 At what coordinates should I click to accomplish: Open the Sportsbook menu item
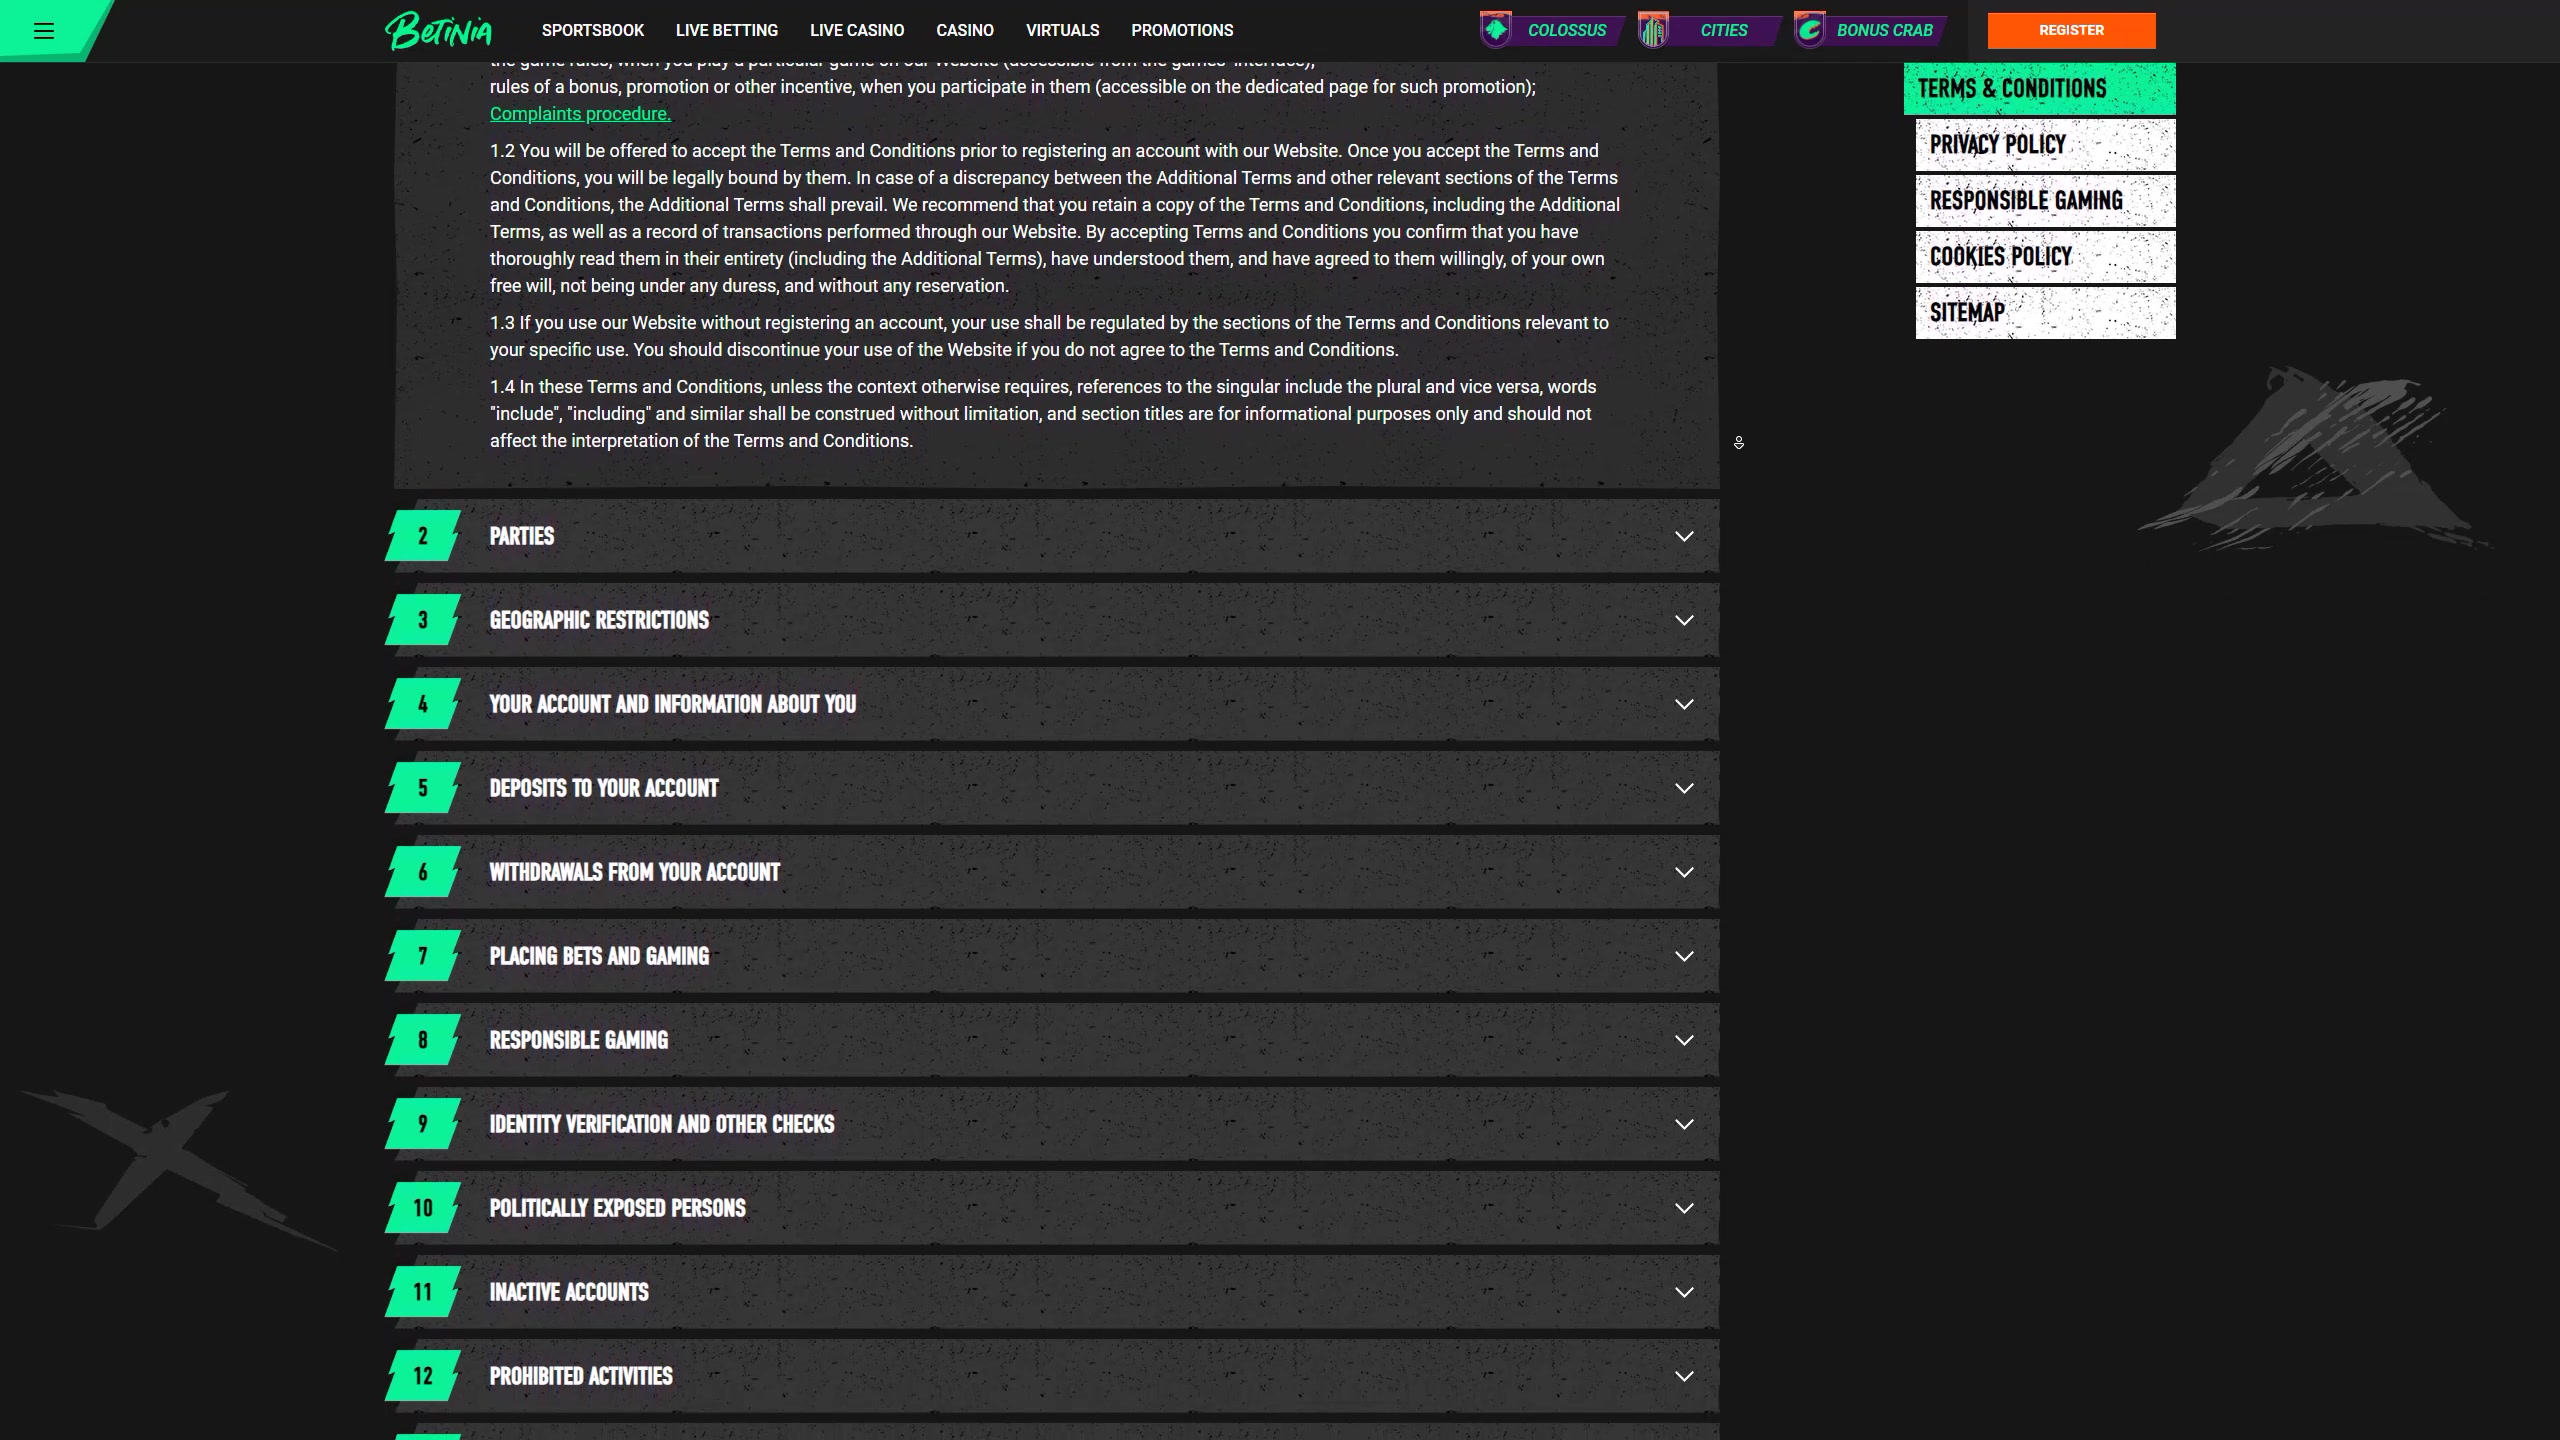click(x=592, y=30)
